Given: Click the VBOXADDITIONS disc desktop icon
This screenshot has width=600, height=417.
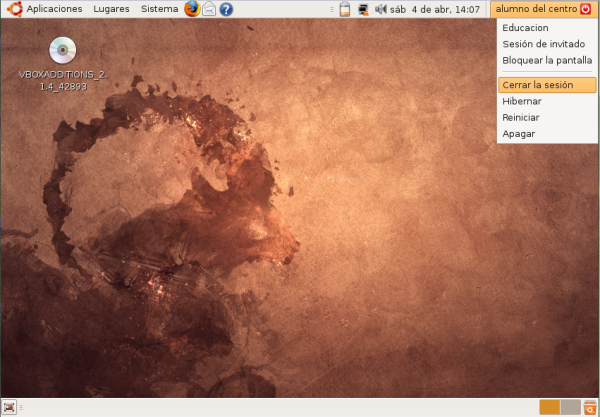Looking at the screenshot, I should 62,52.
